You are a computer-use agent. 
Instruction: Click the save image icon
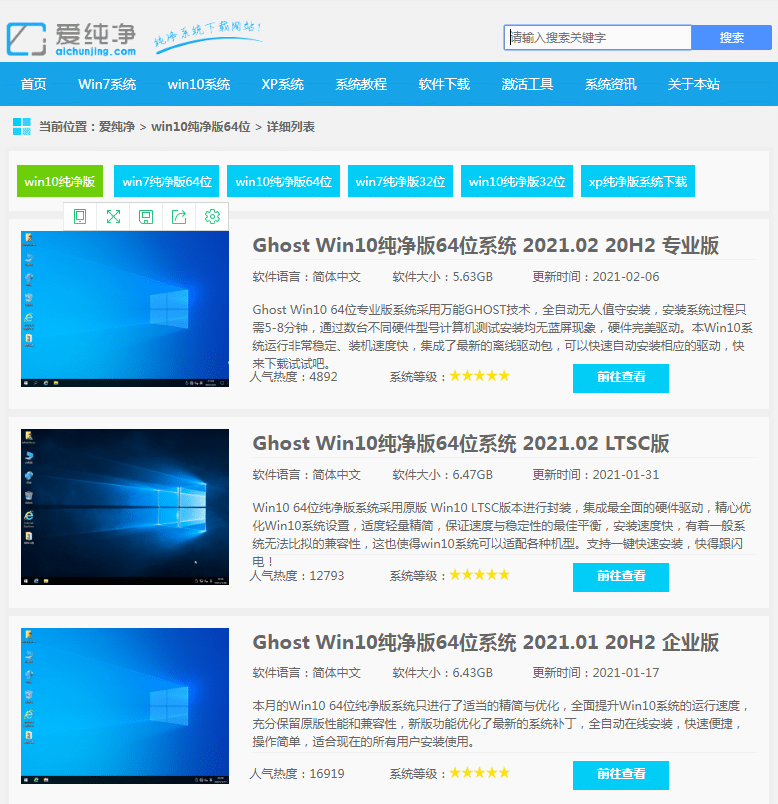[146, 216]
